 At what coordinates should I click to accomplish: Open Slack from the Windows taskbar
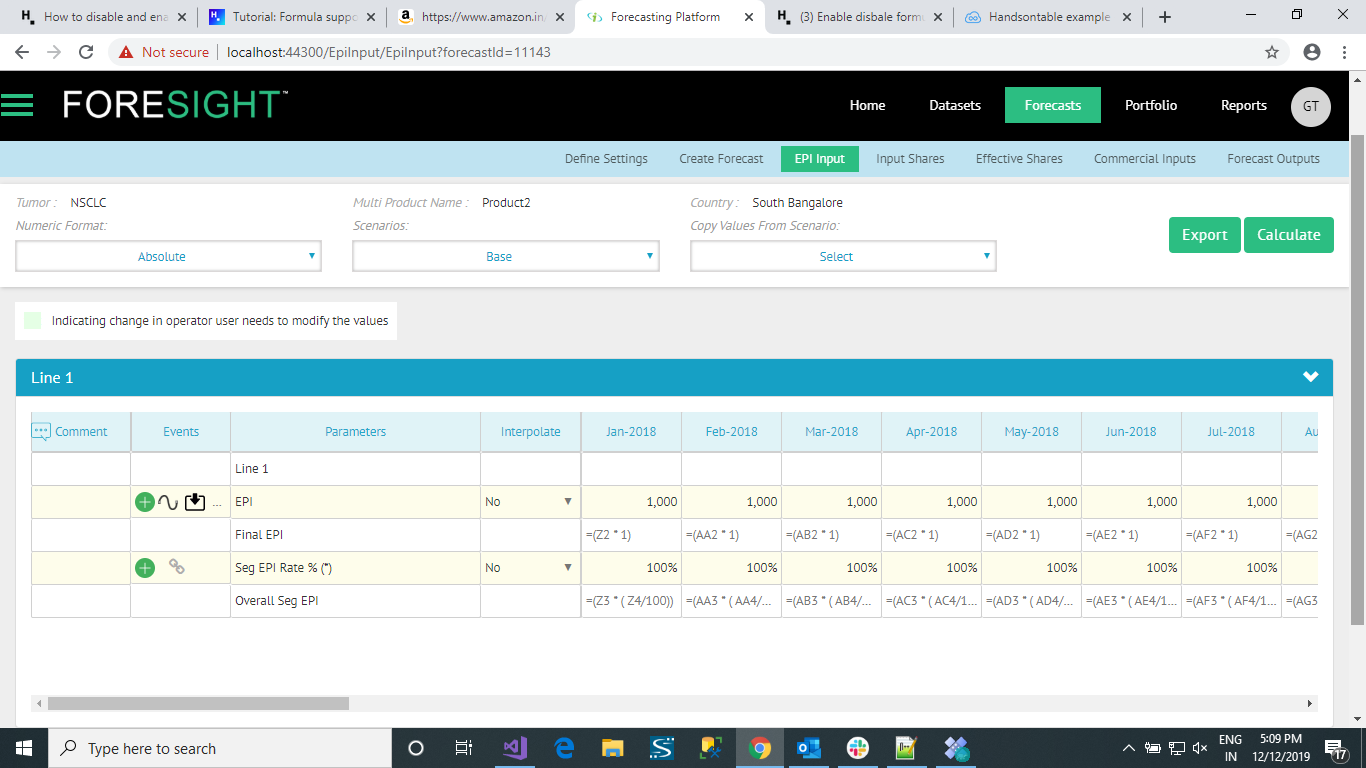tap(857, 748)
